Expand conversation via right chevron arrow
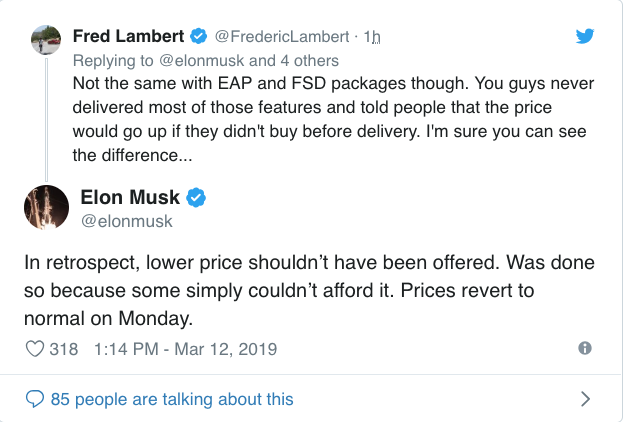Viewport: 624px width, 422px height. click(586, 399)
